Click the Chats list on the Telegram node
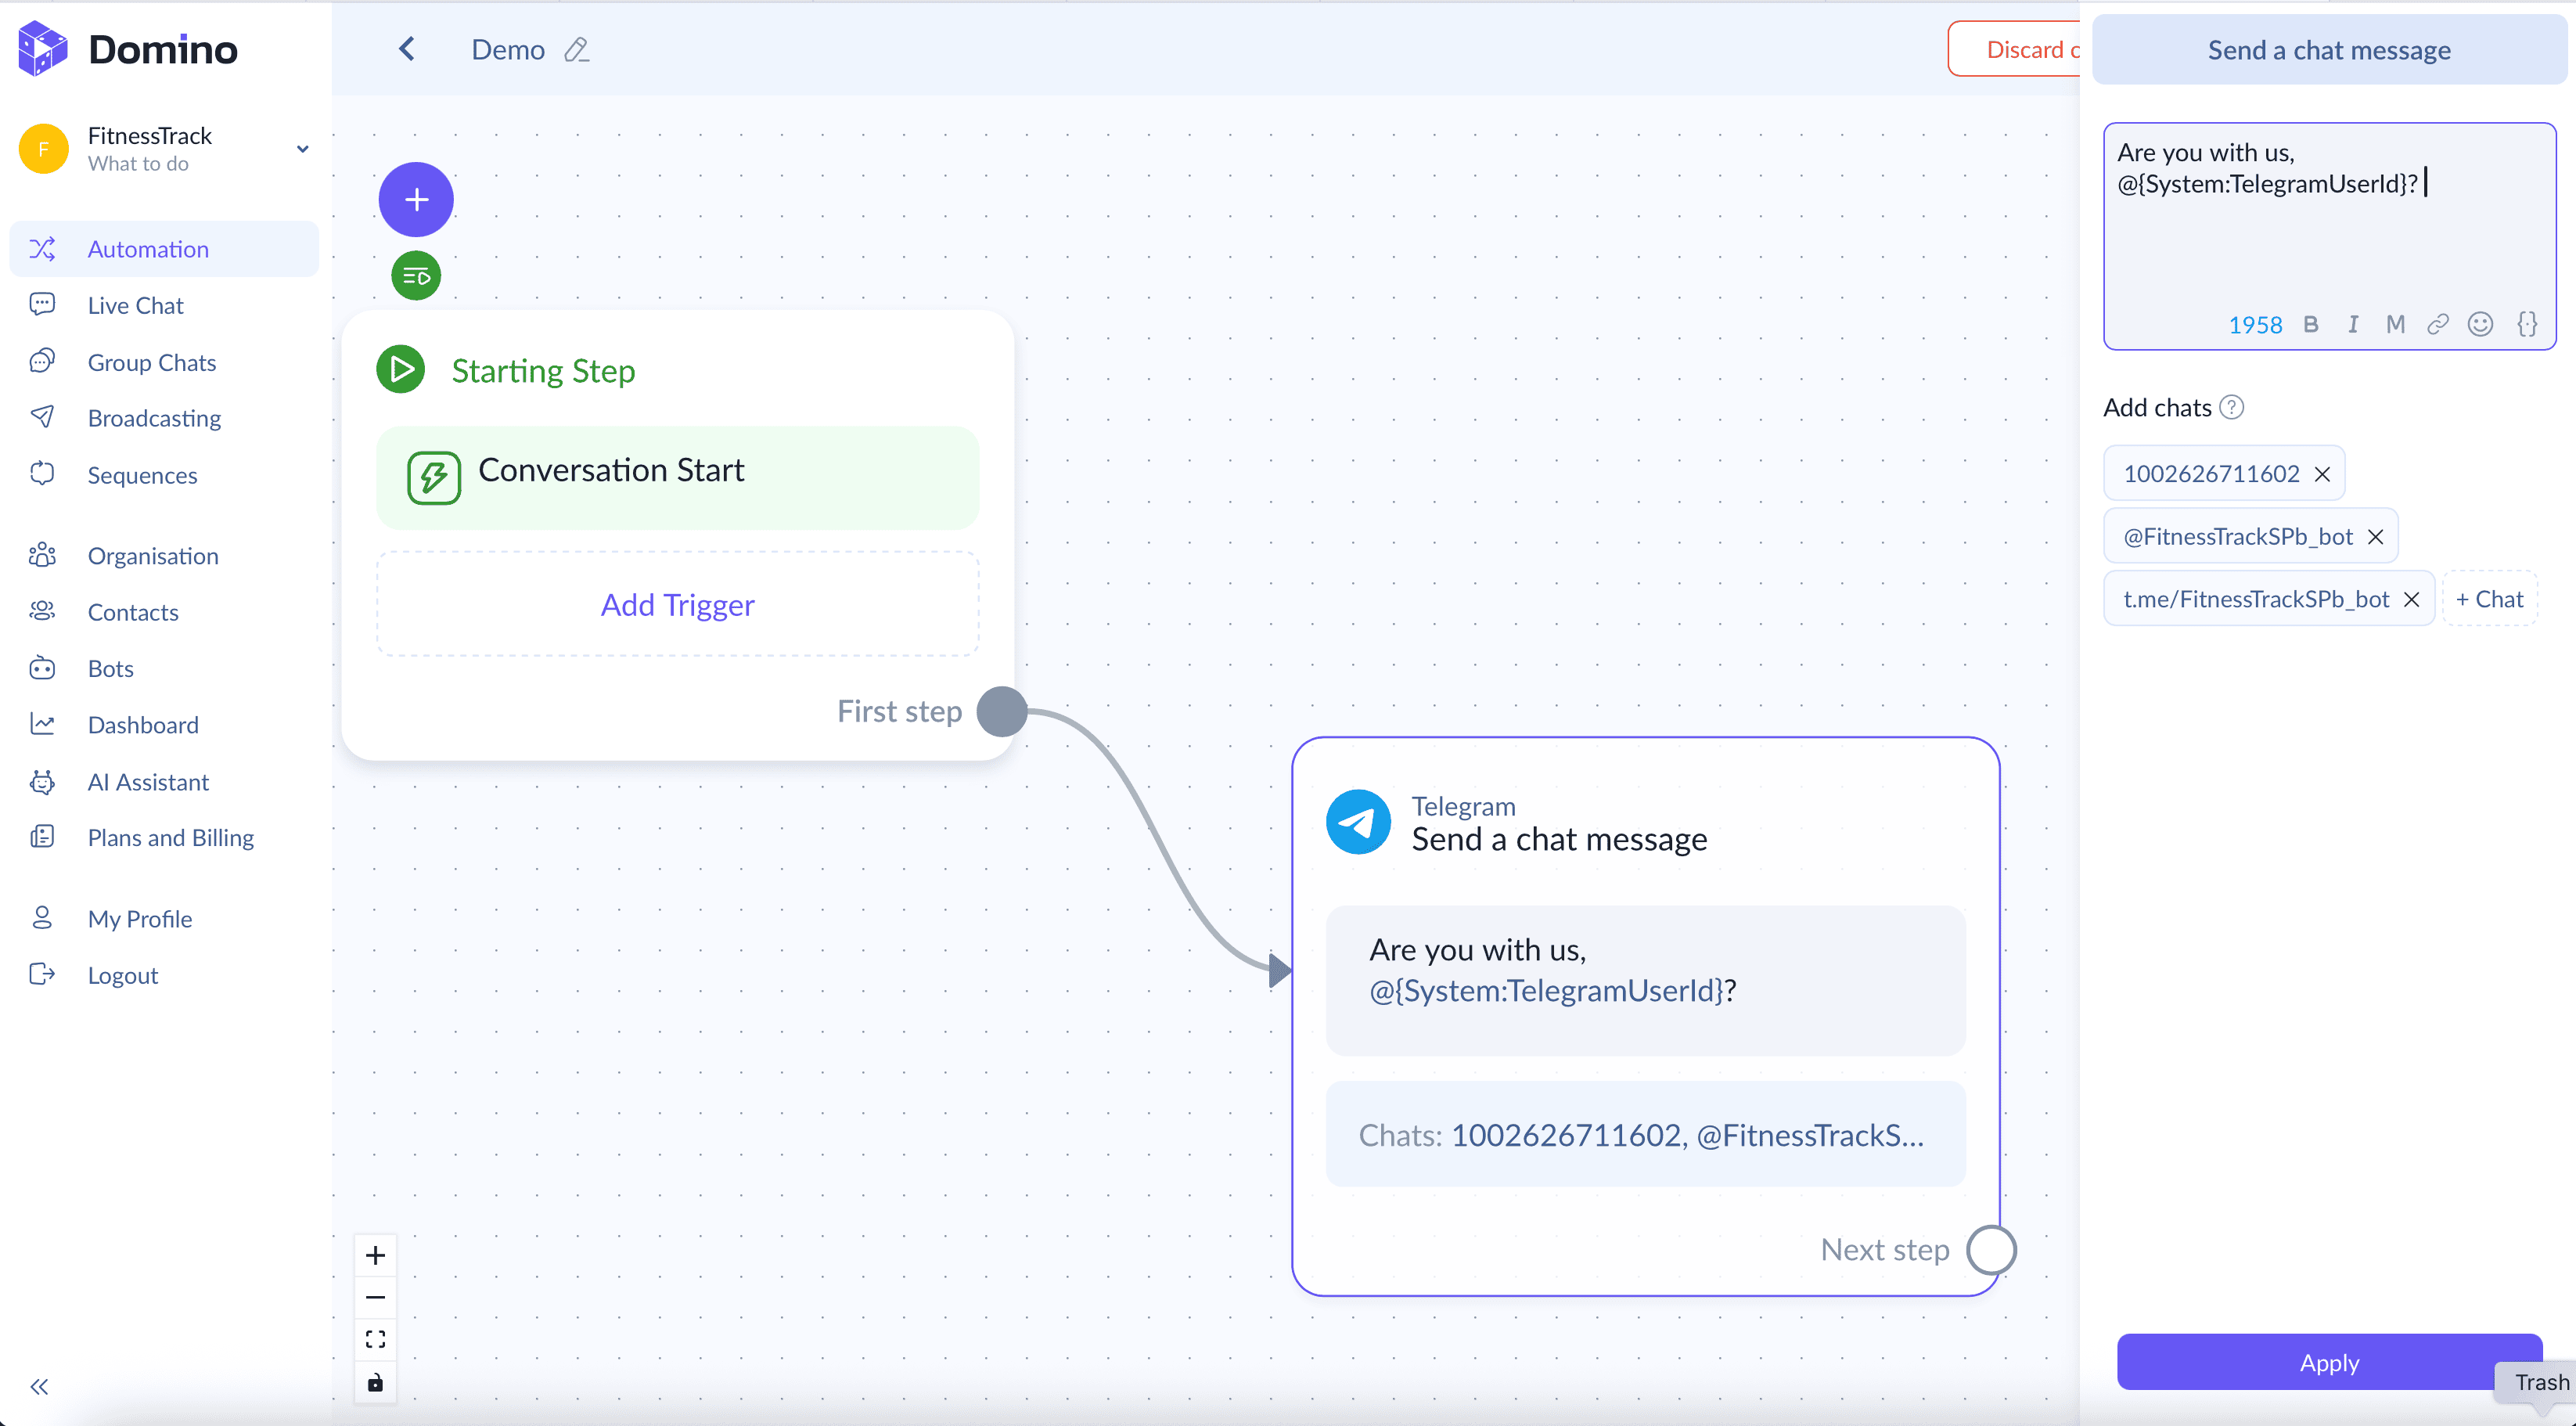The height and width of the screenshot is (1426, 2576). point(1645,1134)
